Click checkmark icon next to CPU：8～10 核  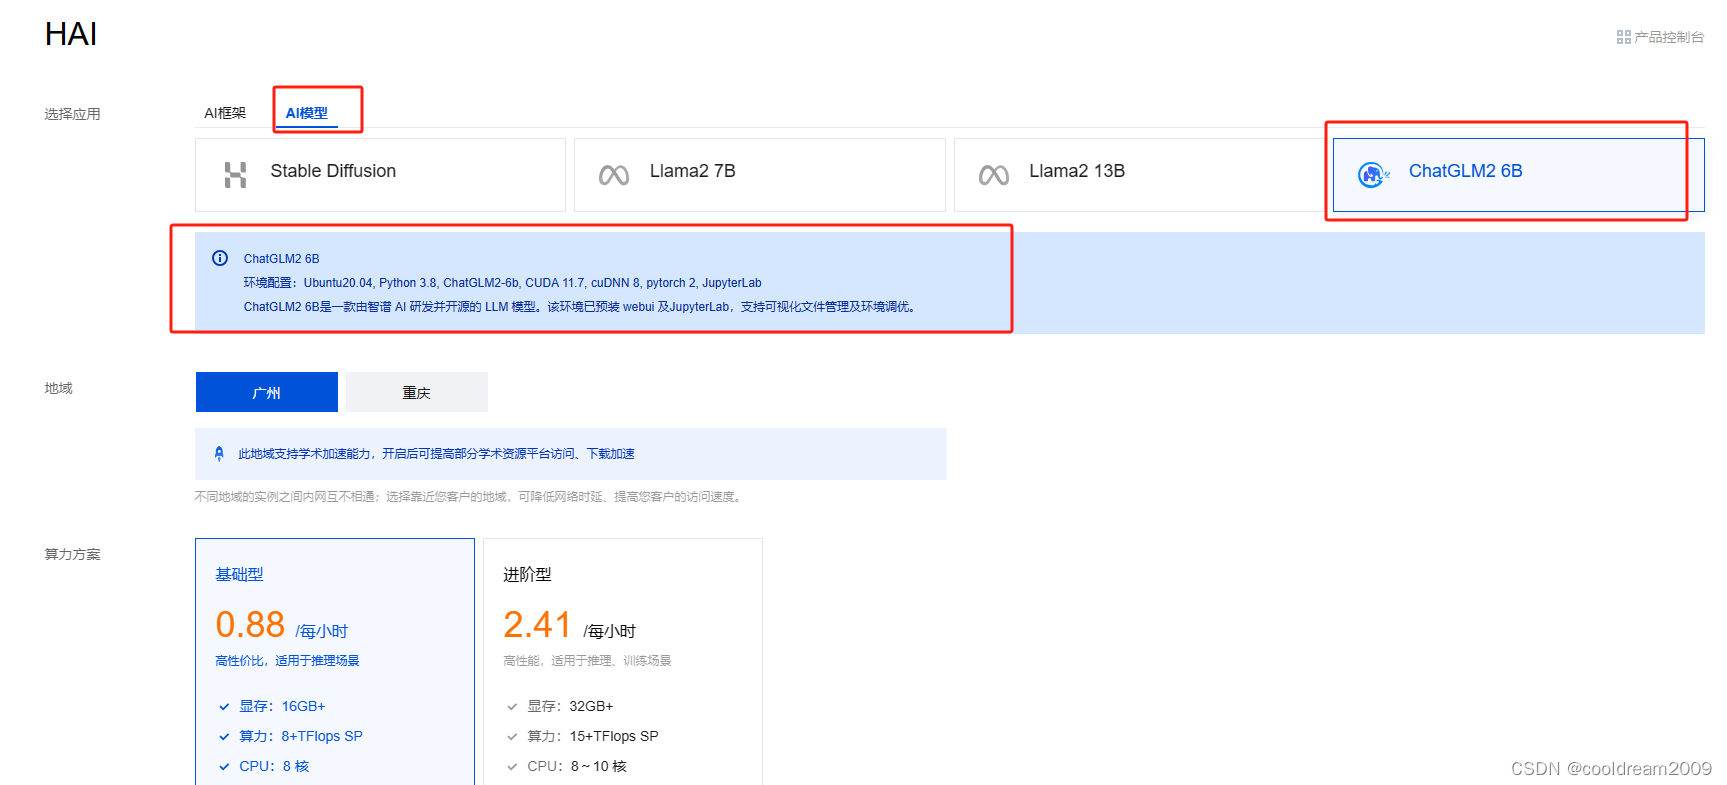point(512,767)
